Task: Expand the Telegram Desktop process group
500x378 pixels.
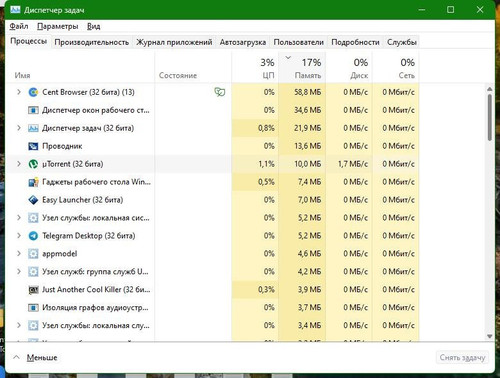Action: [x=19, y=236]
